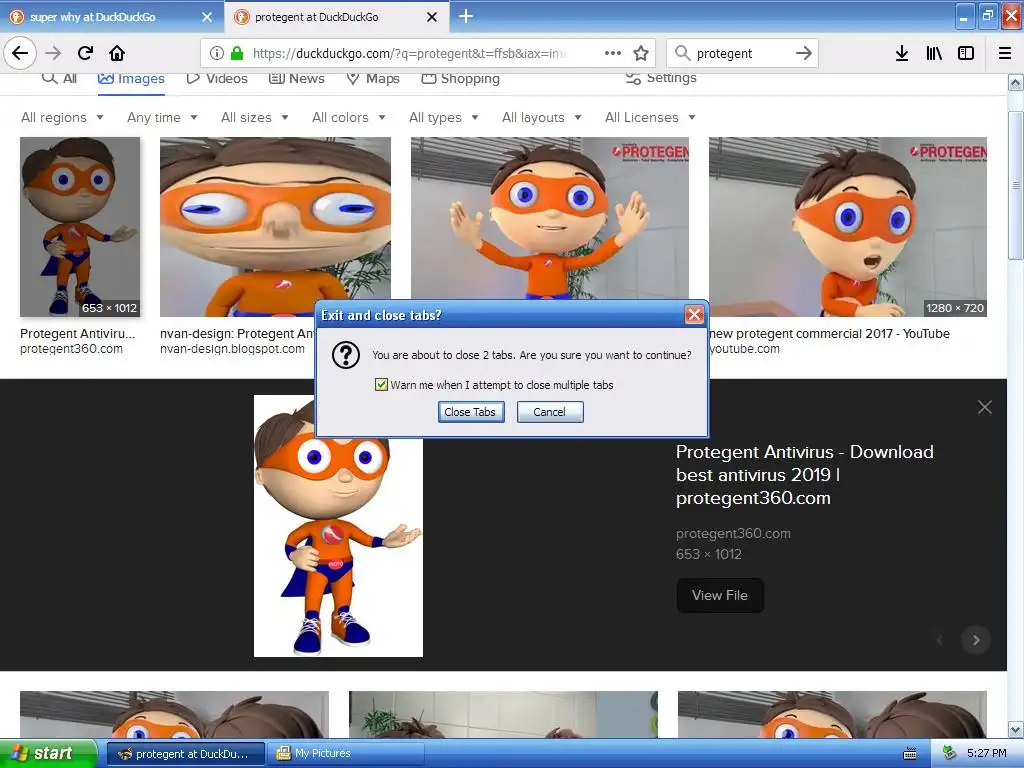Screen dimensions: 1024x768
Task: Select the Images search tab
Action: coord(131,78)
